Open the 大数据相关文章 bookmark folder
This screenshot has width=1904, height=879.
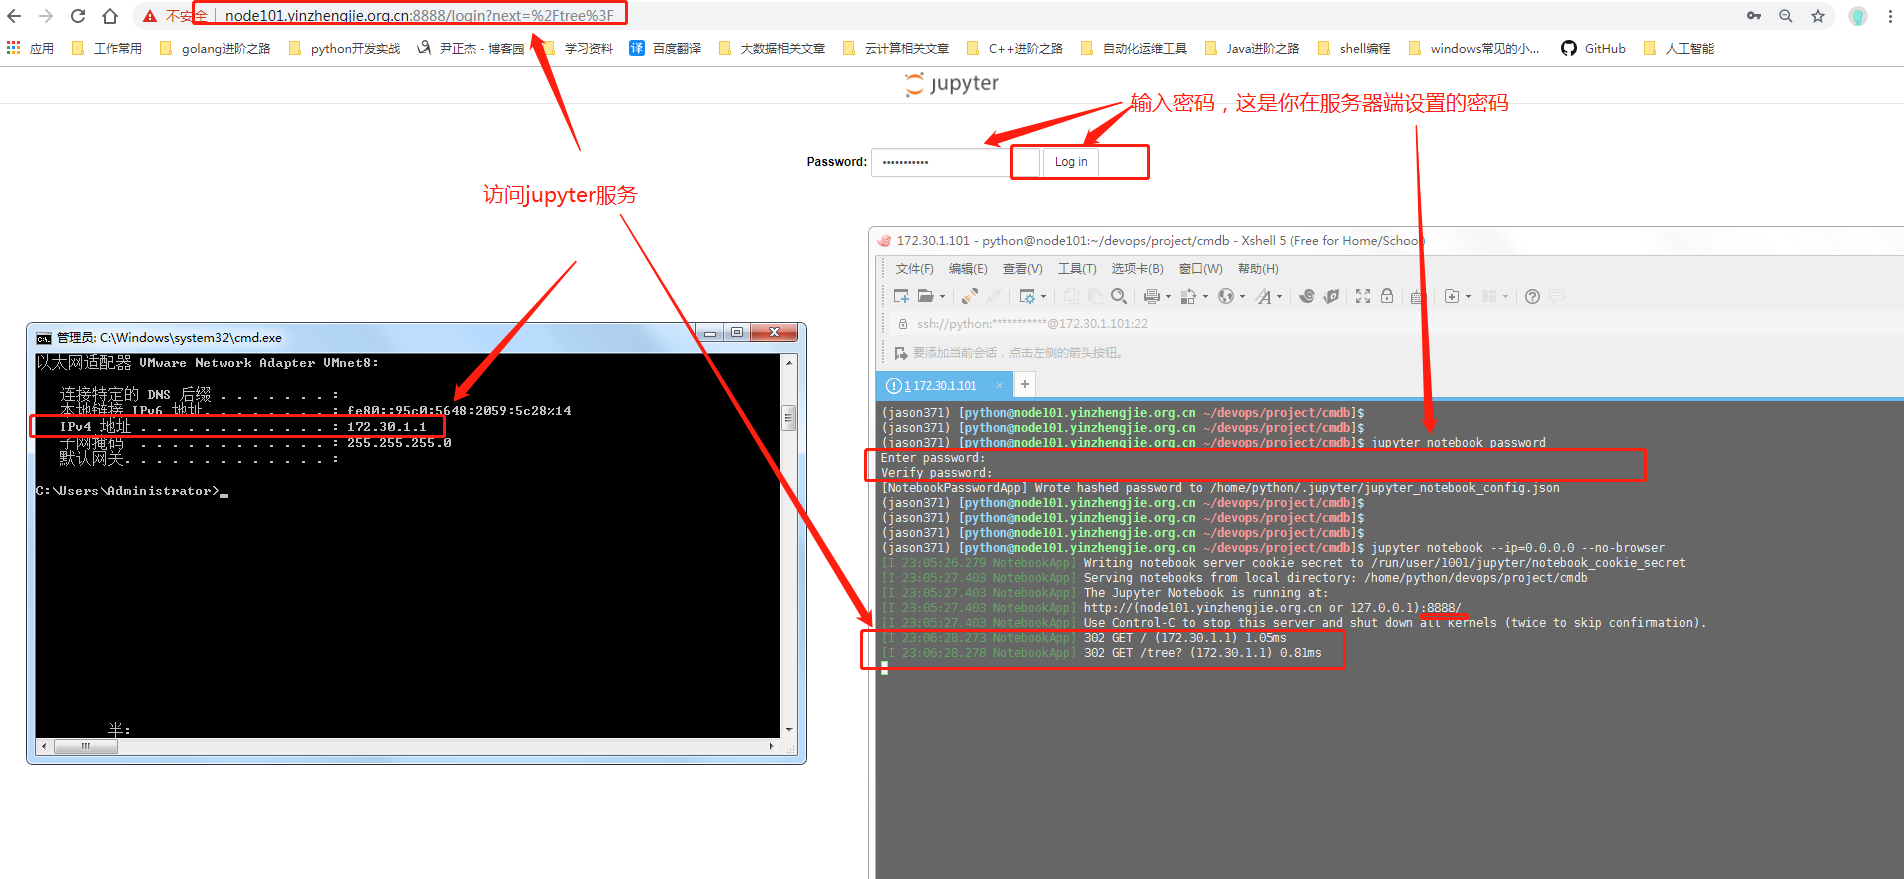click(x=772, y=48)
